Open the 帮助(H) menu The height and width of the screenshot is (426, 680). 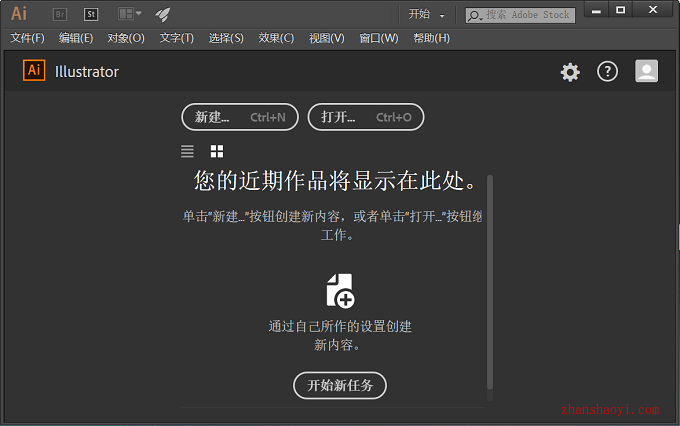click(431, 38)
